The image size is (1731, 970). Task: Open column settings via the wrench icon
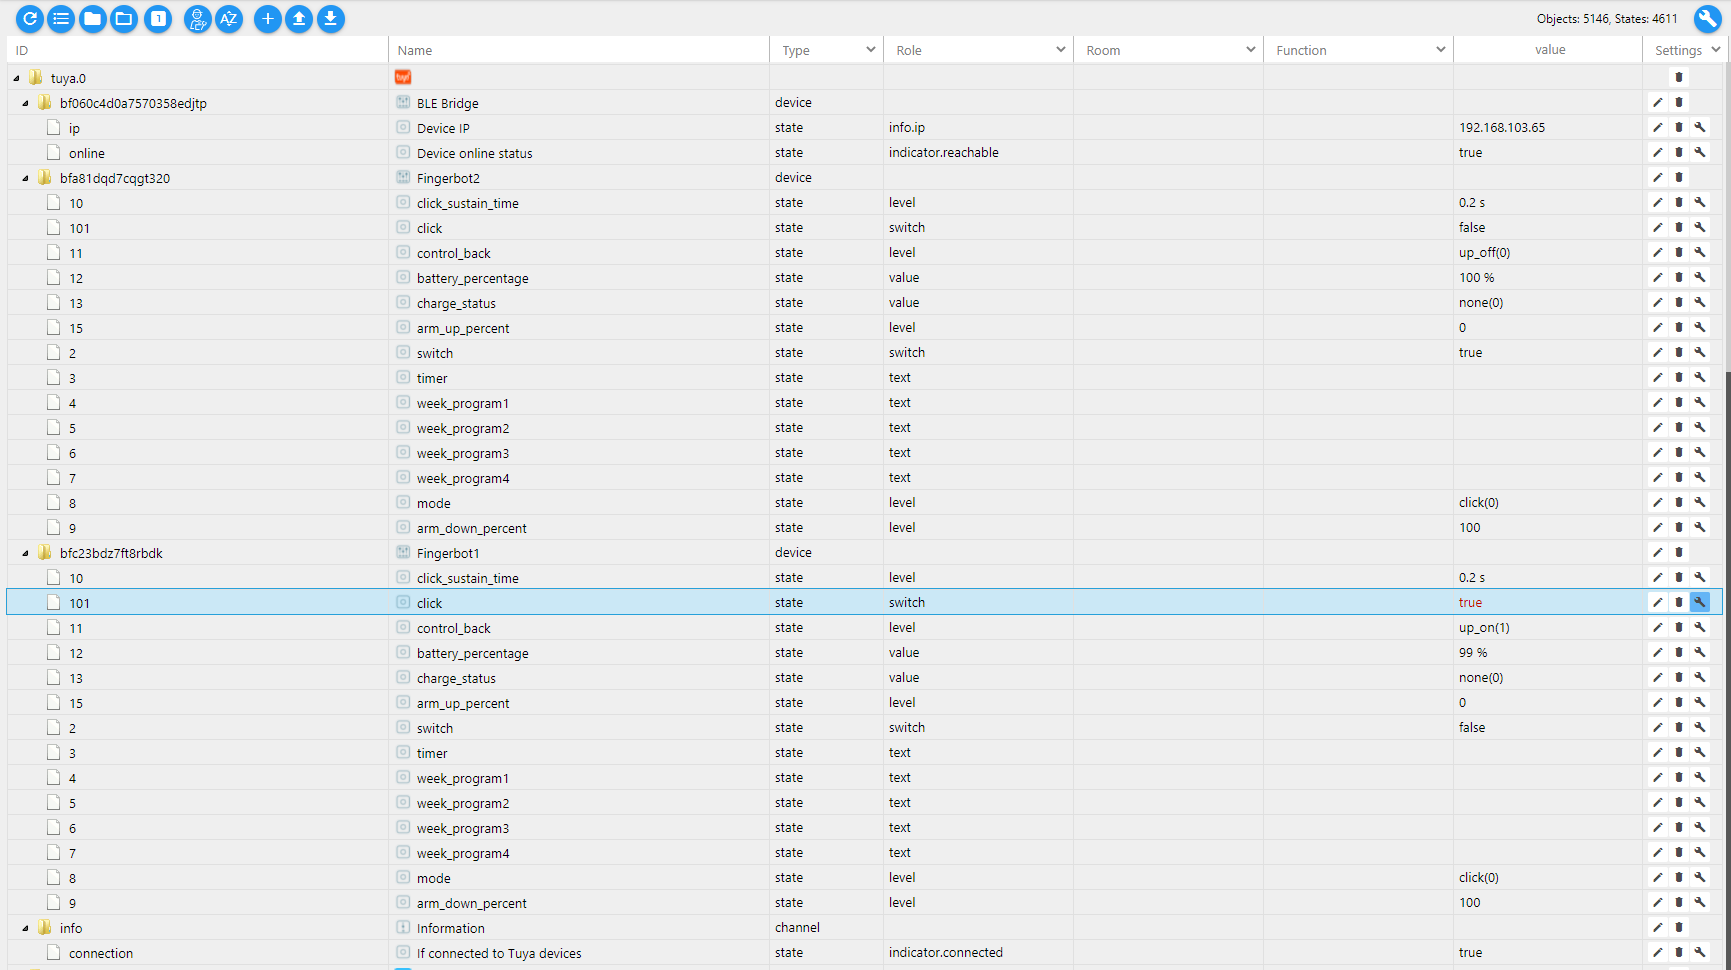[x=1707, y=19]
